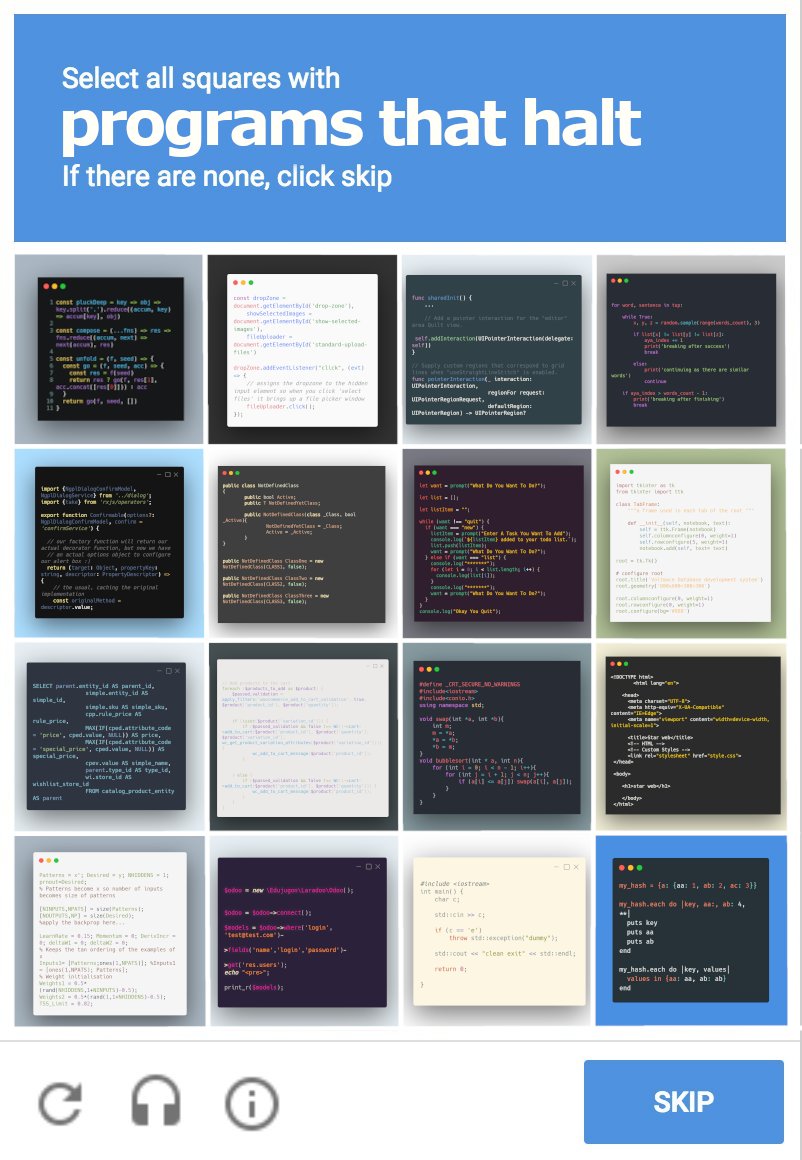Viewport: 802px width, 1160px height.
Task: Select the C++ bubblesort code tile
Action: pyautogui.click(x=496, y=737)
